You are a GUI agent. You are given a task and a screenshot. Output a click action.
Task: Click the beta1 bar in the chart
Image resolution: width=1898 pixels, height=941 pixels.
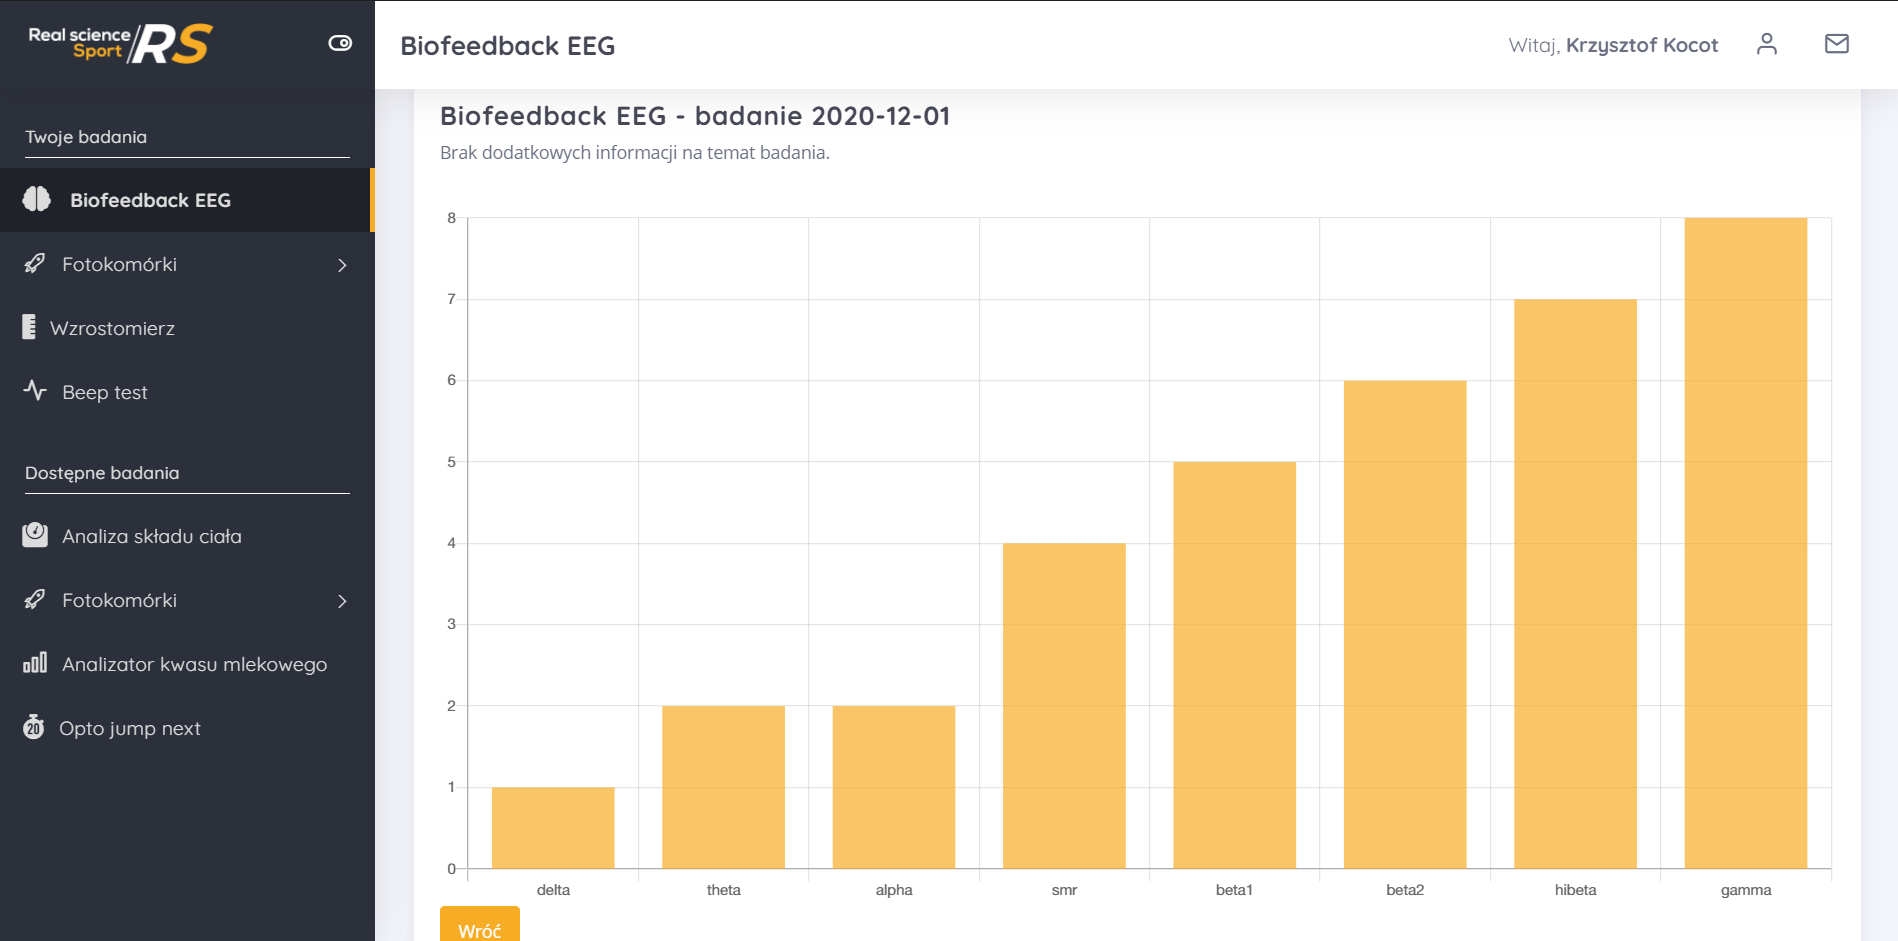pyautogui.click(x=1235, y=665)
